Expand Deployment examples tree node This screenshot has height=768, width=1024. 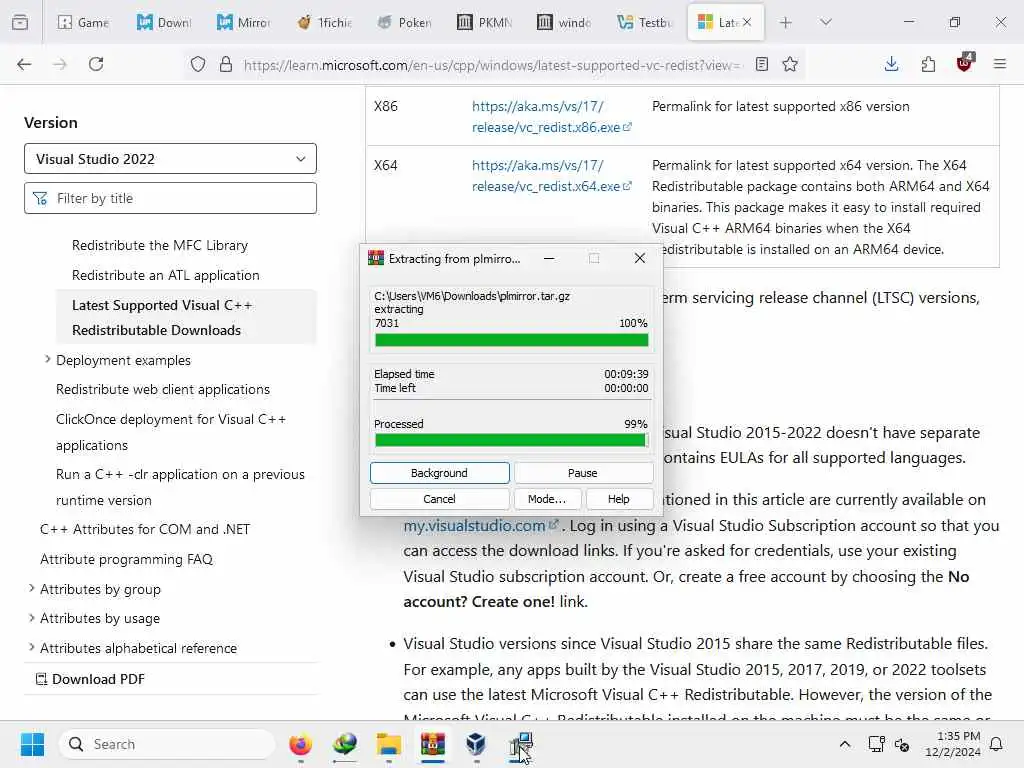click(47, 359)
